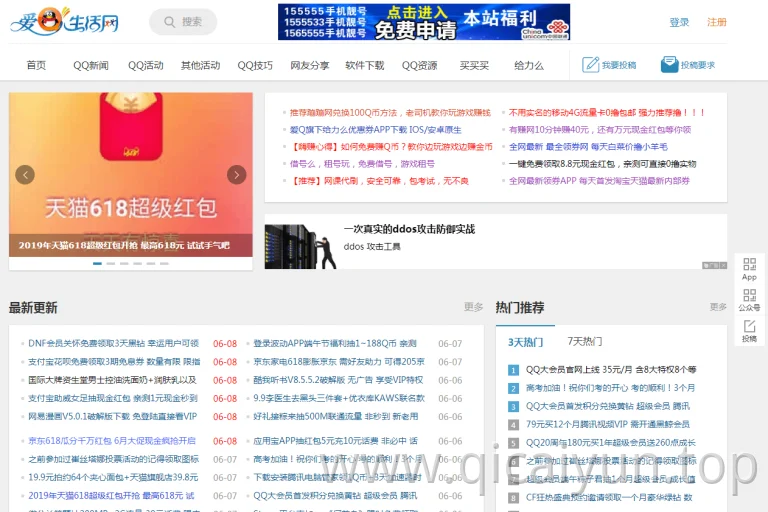
Task: Switch to the 7天热门 tab
Action: pos(584,341)
